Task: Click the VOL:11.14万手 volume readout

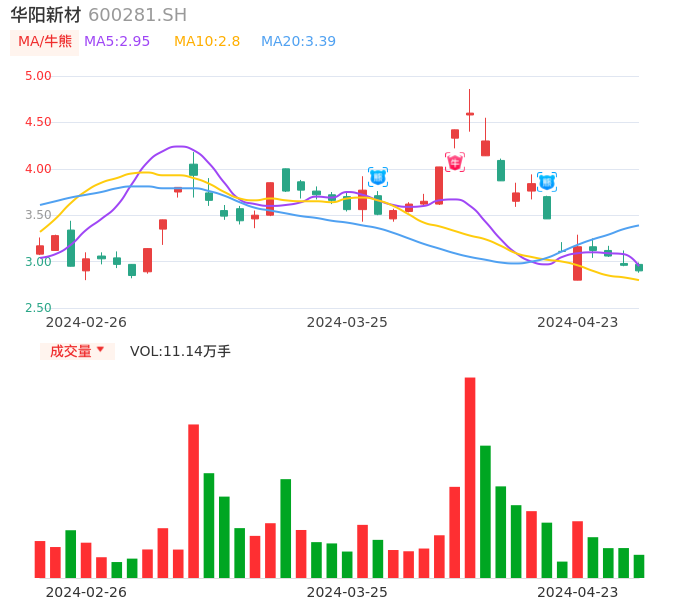Action: point(180,351)
